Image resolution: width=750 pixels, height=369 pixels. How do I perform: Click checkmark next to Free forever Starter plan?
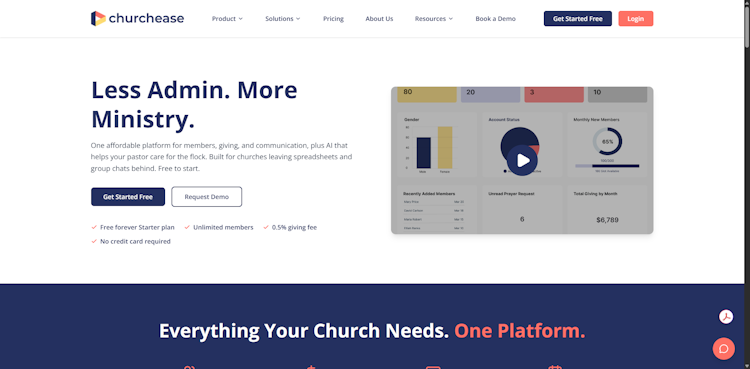click(94, 227)
